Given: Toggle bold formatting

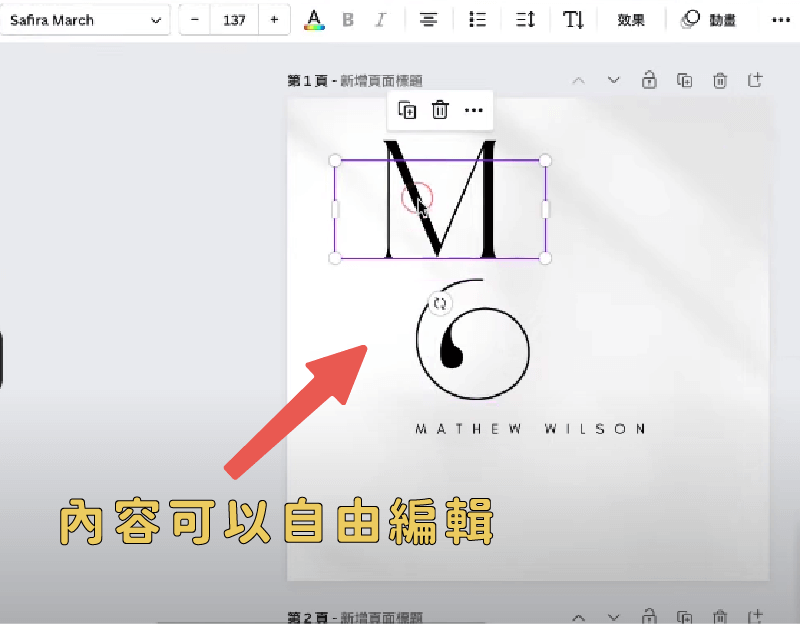Looking at the screenshot, I should tap(348, 20).
